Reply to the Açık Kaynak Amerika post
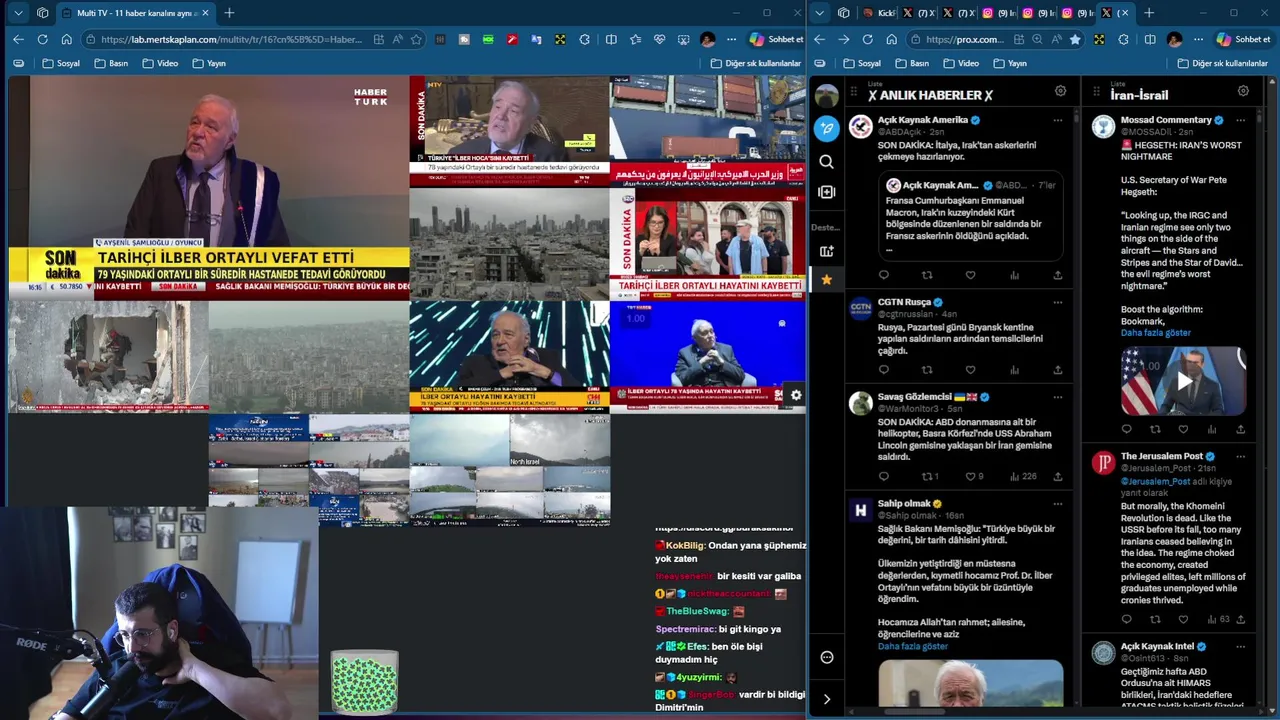Image resolution: width=1280 pixels, height=720 pixels. pos(883,275)
